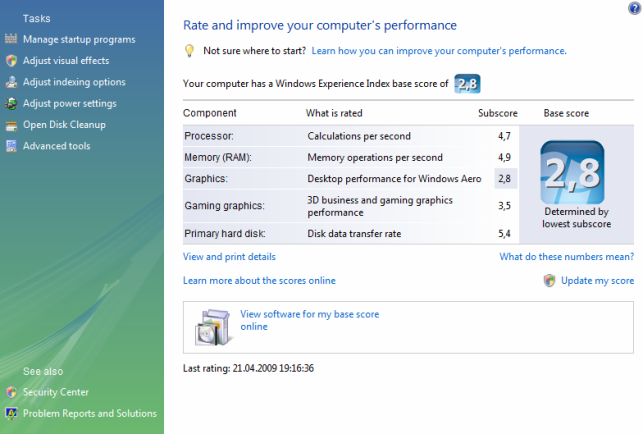Open Adjust visual effects
Viewport: 643px width, 434px height.
[66, 61]
